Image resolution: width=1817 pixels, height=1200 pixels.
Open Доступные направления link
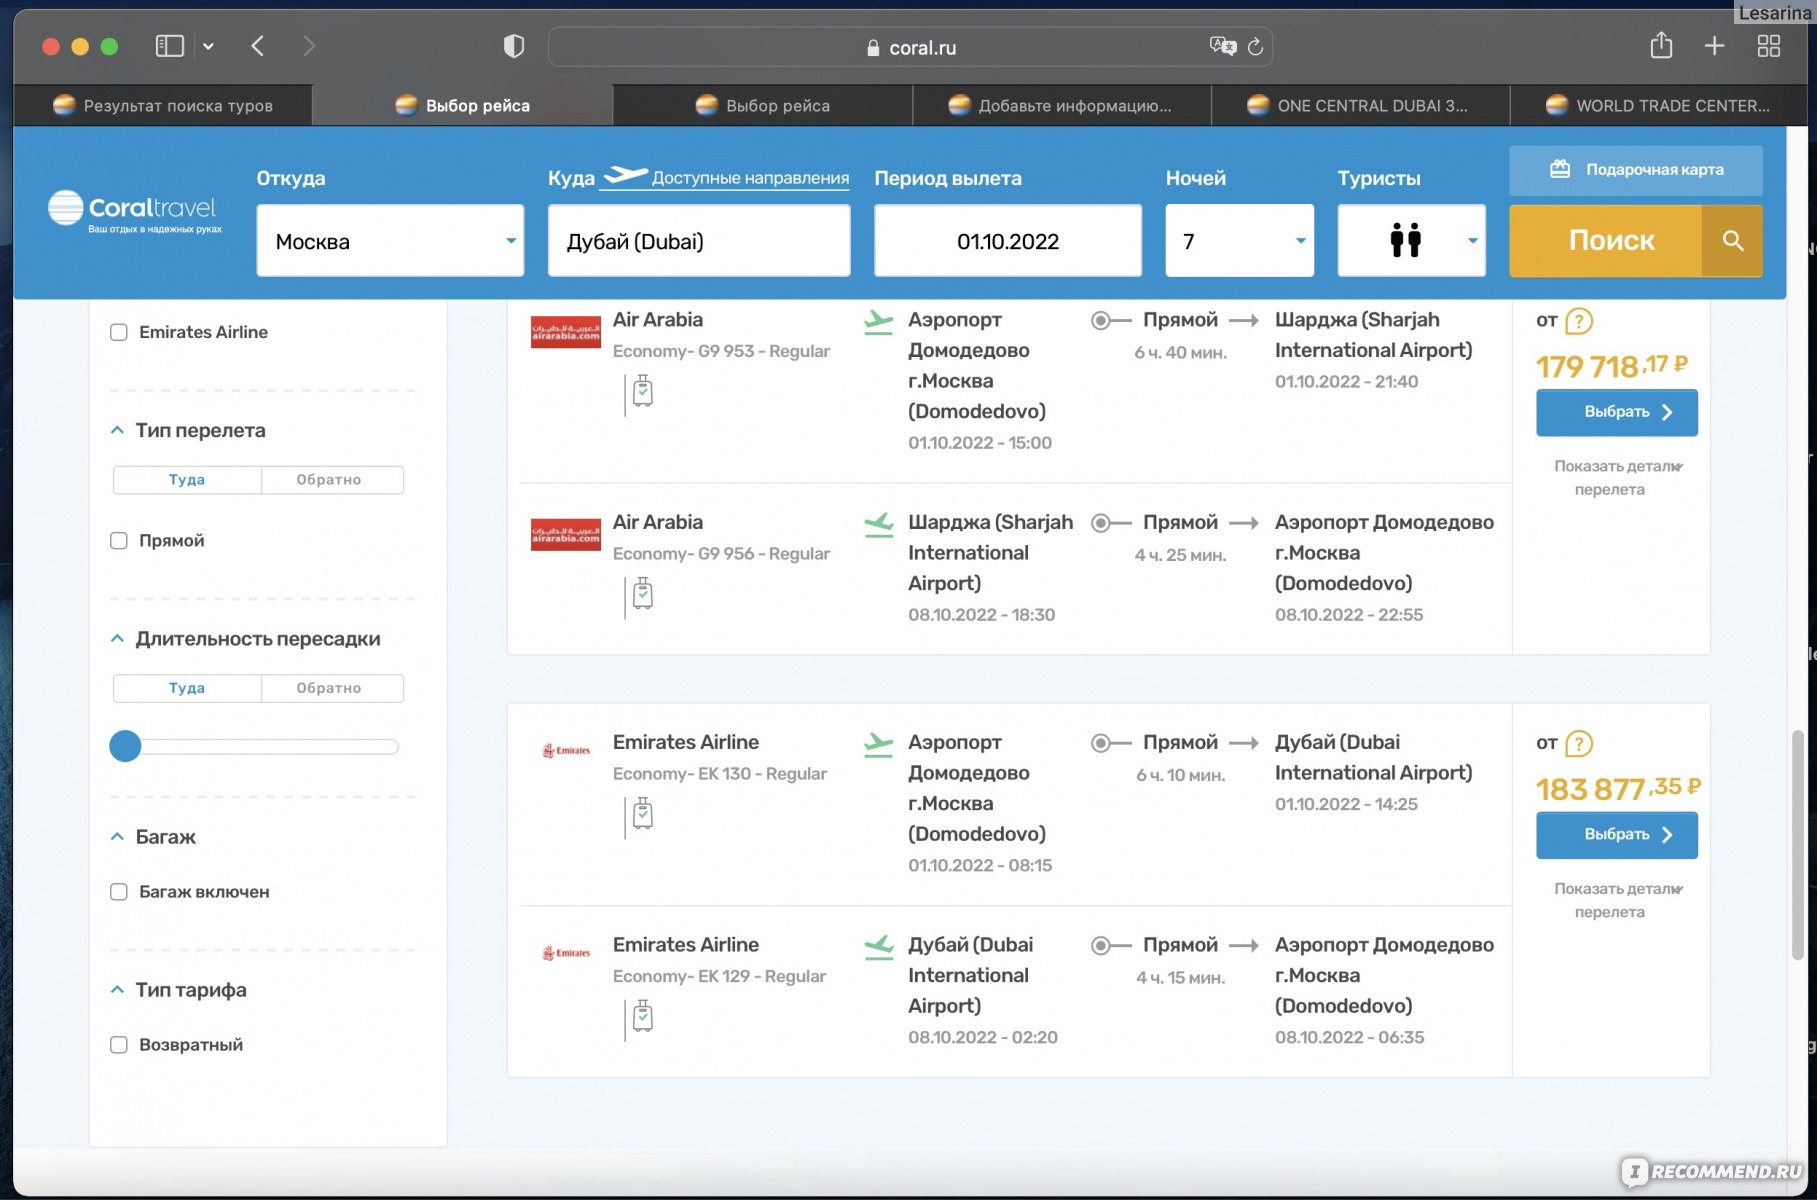[x=750, y=178]
